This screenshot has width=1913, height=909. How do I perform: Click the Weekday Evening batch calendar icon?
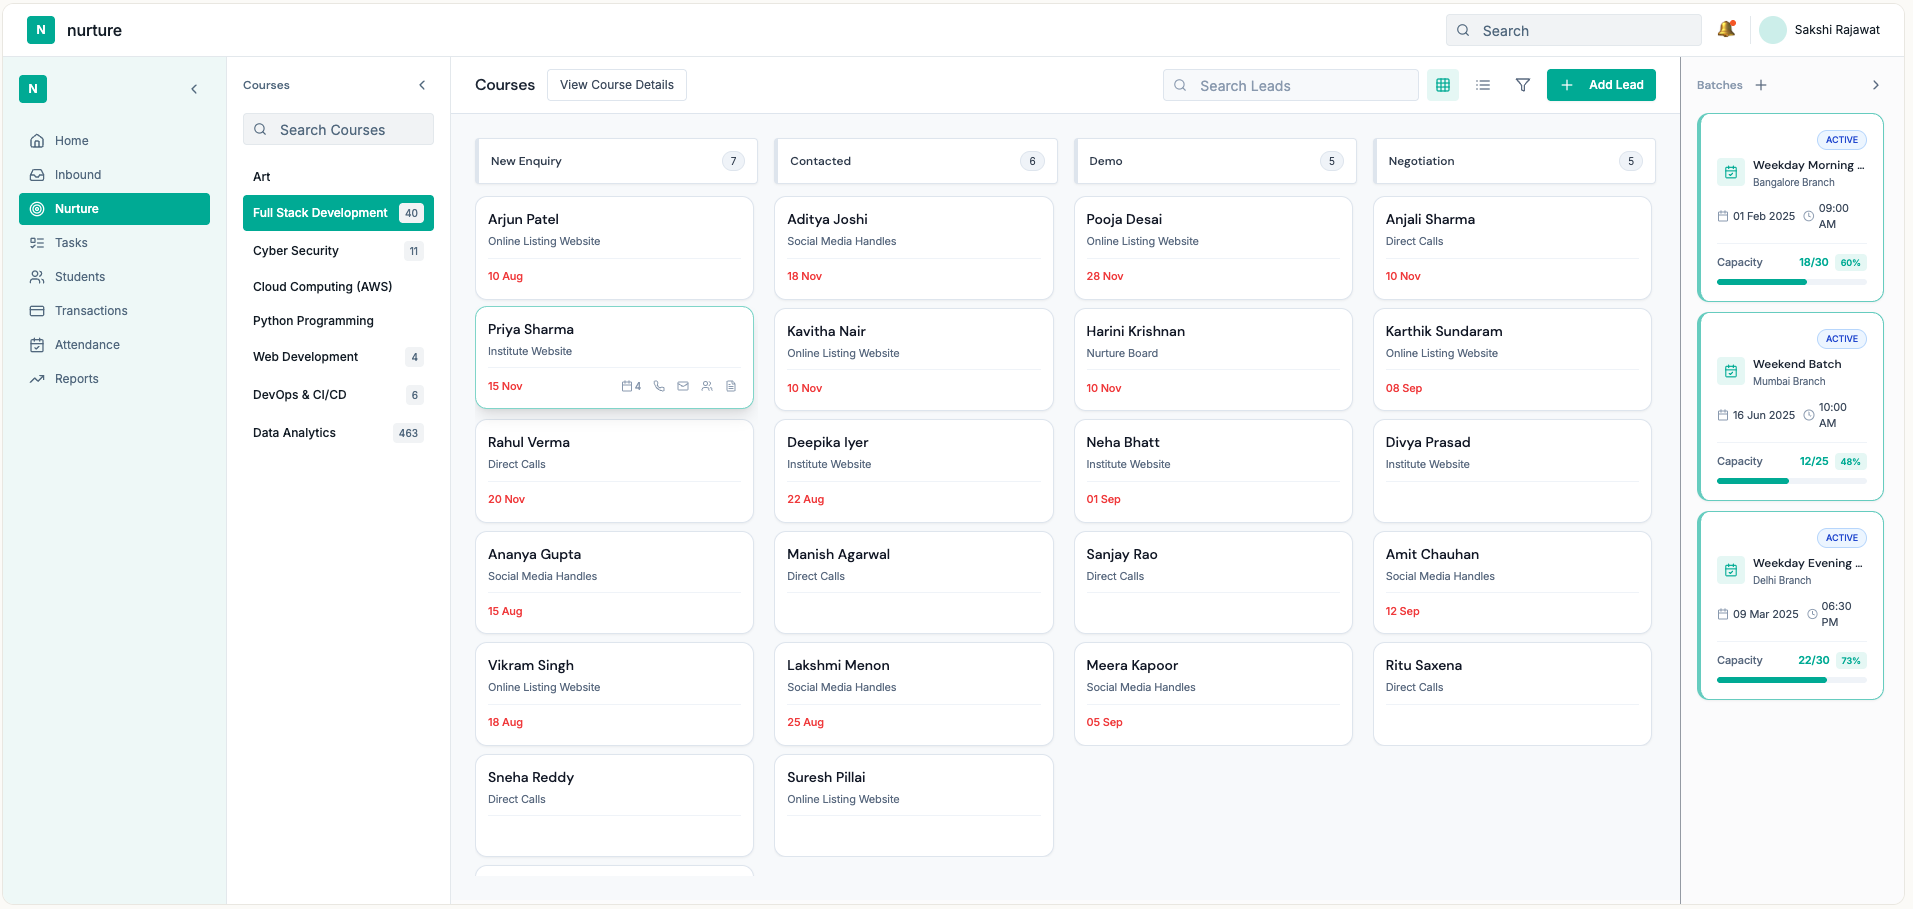click(x=1731, y=570)
